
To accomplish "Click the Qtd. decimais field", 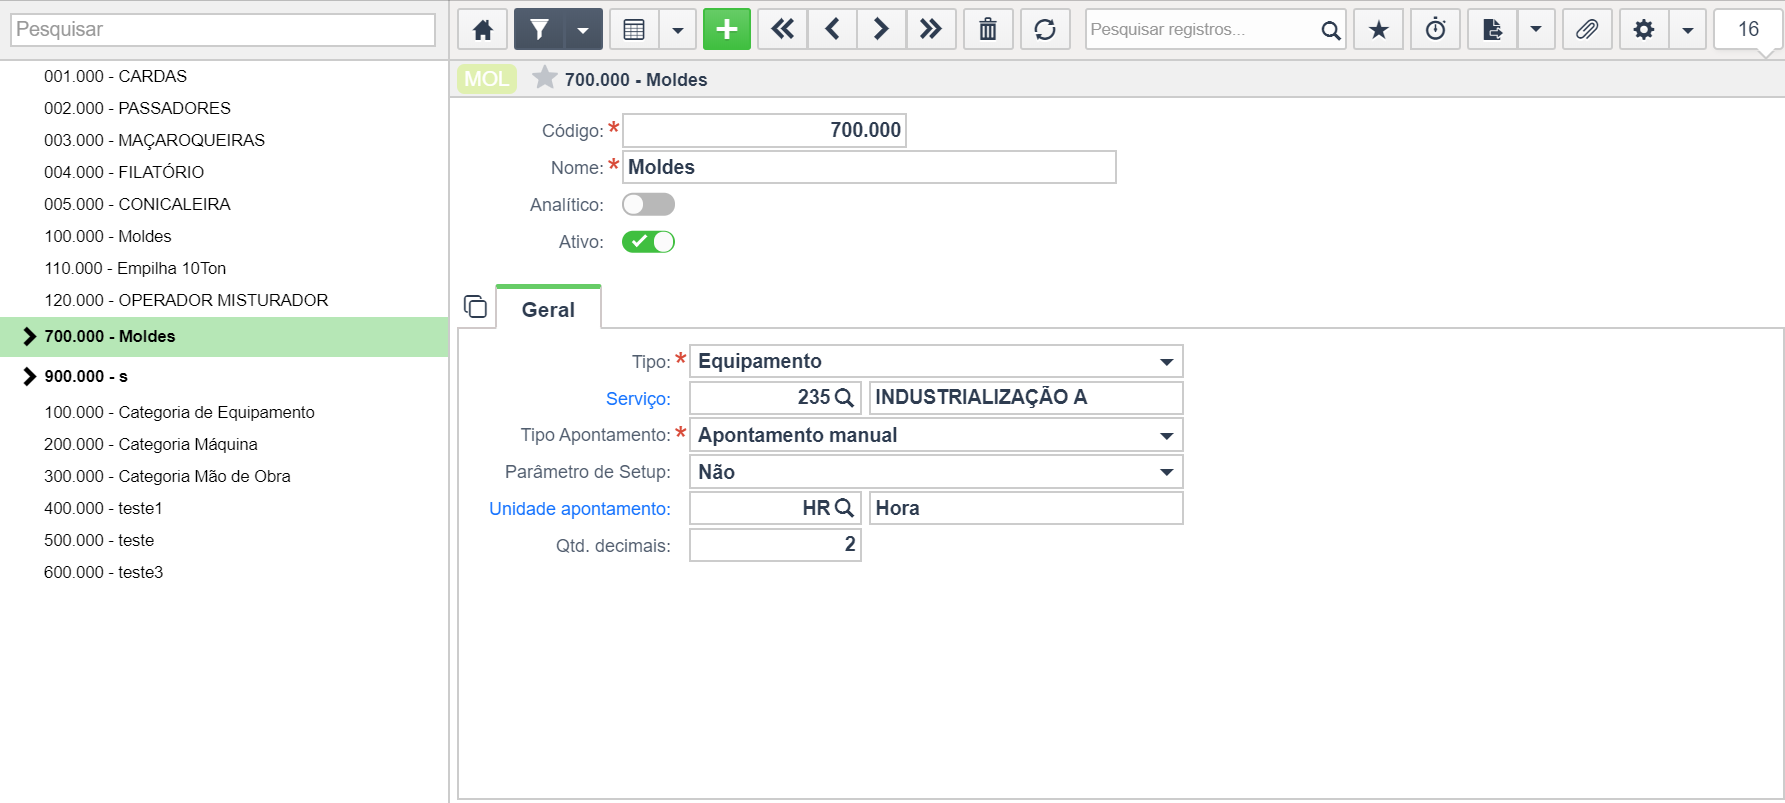I will [775, 545].
